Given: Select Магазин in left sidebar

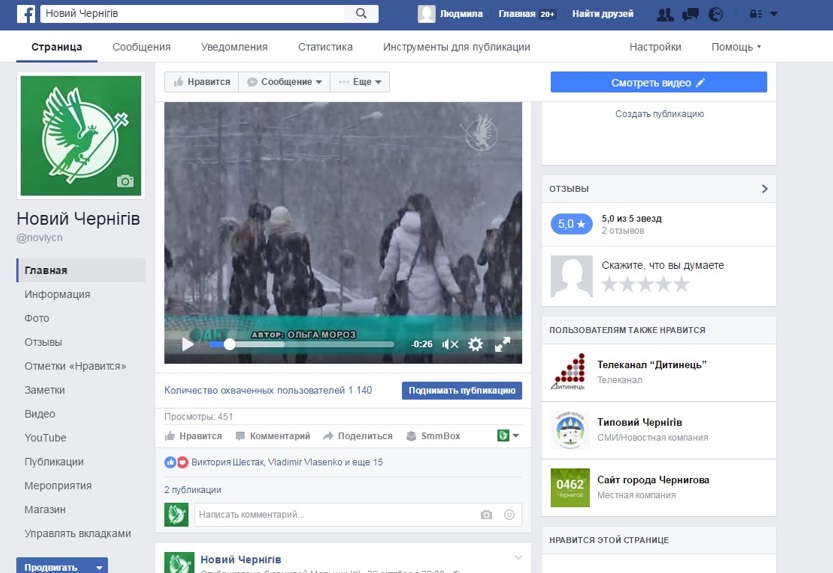Looking at the screenshot, I should click(45, 509).
